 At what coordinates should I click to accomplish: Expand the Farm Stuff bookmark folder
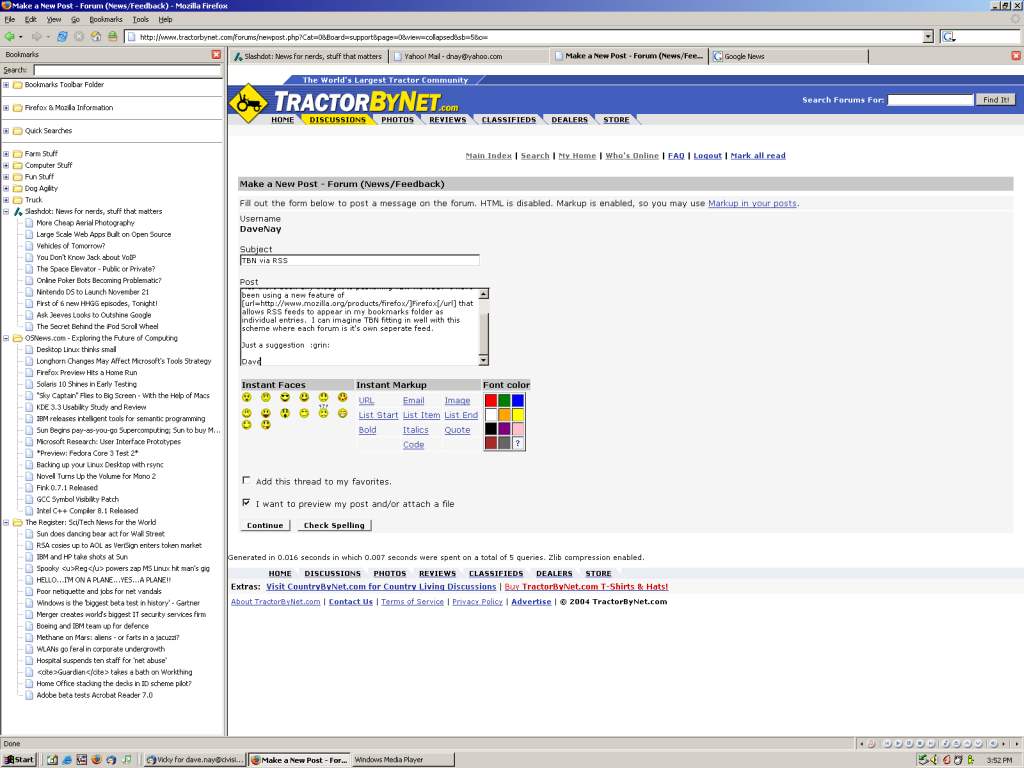[6, 154]
